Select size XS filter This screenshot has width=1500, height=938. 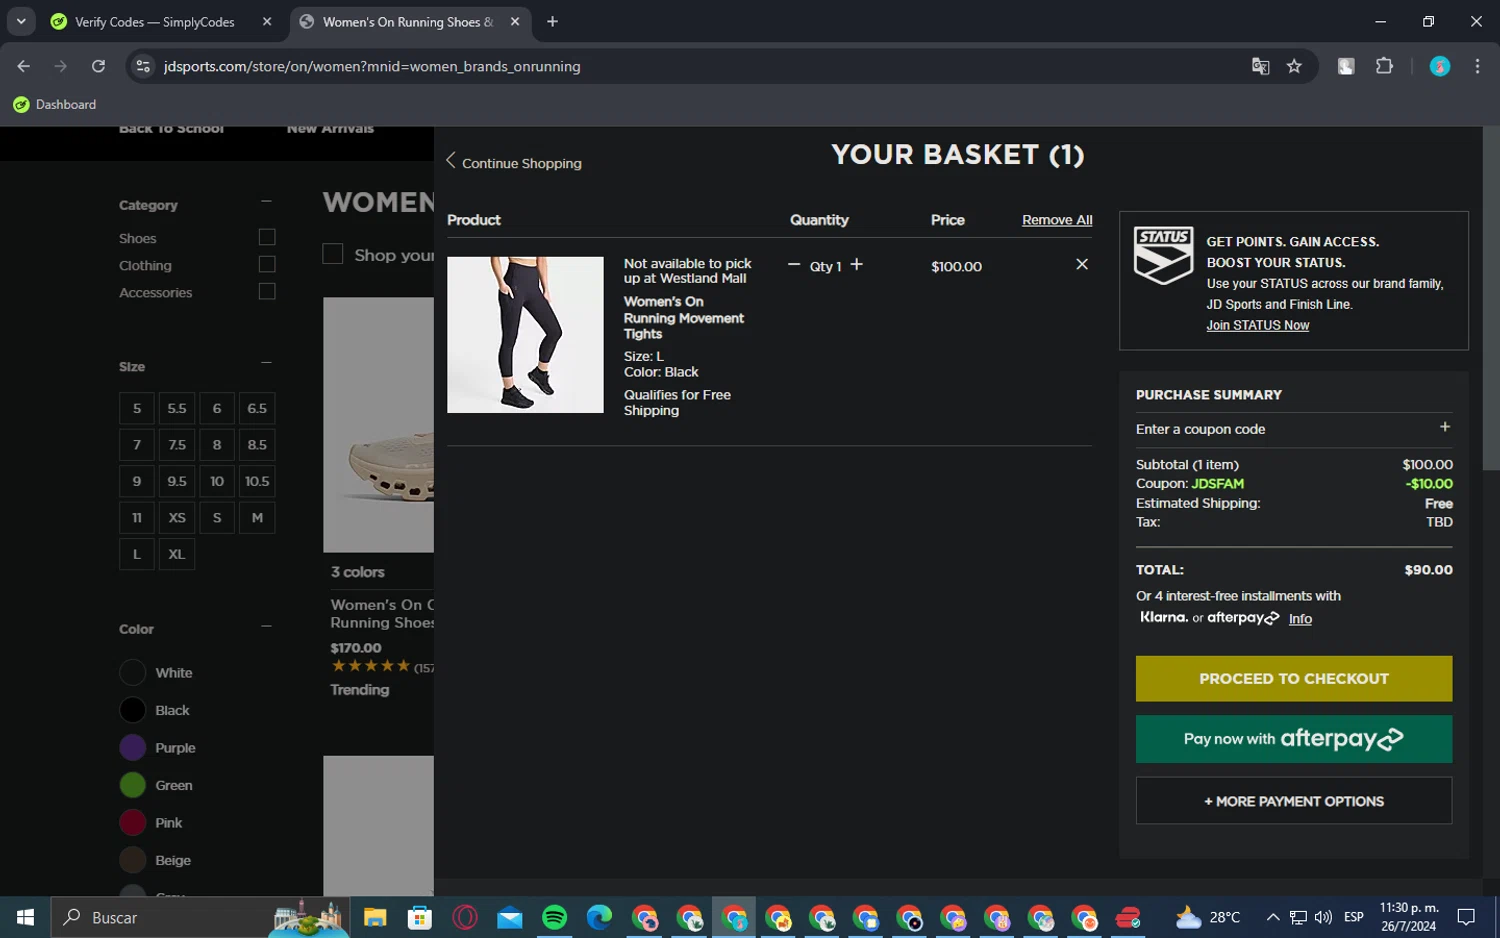[x=177, y=518]
